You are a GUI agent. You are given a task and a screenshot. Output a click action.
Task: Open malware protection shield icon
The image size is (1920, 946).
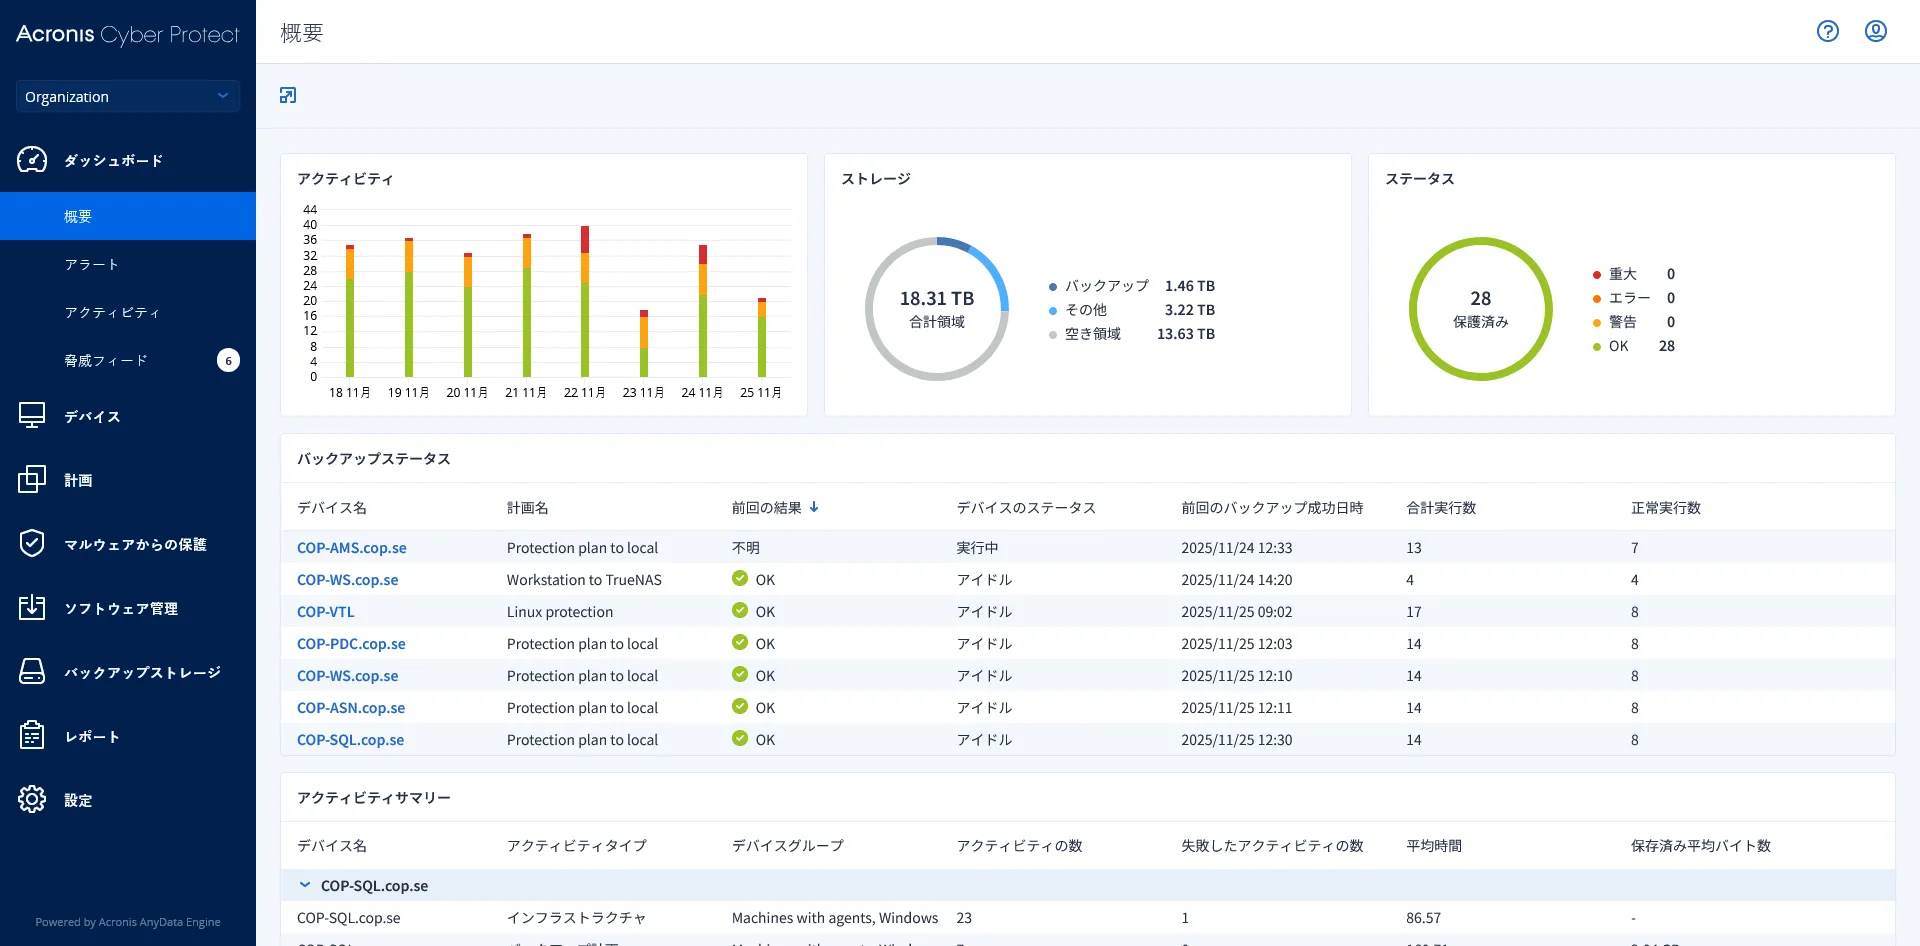coord(32,544)
